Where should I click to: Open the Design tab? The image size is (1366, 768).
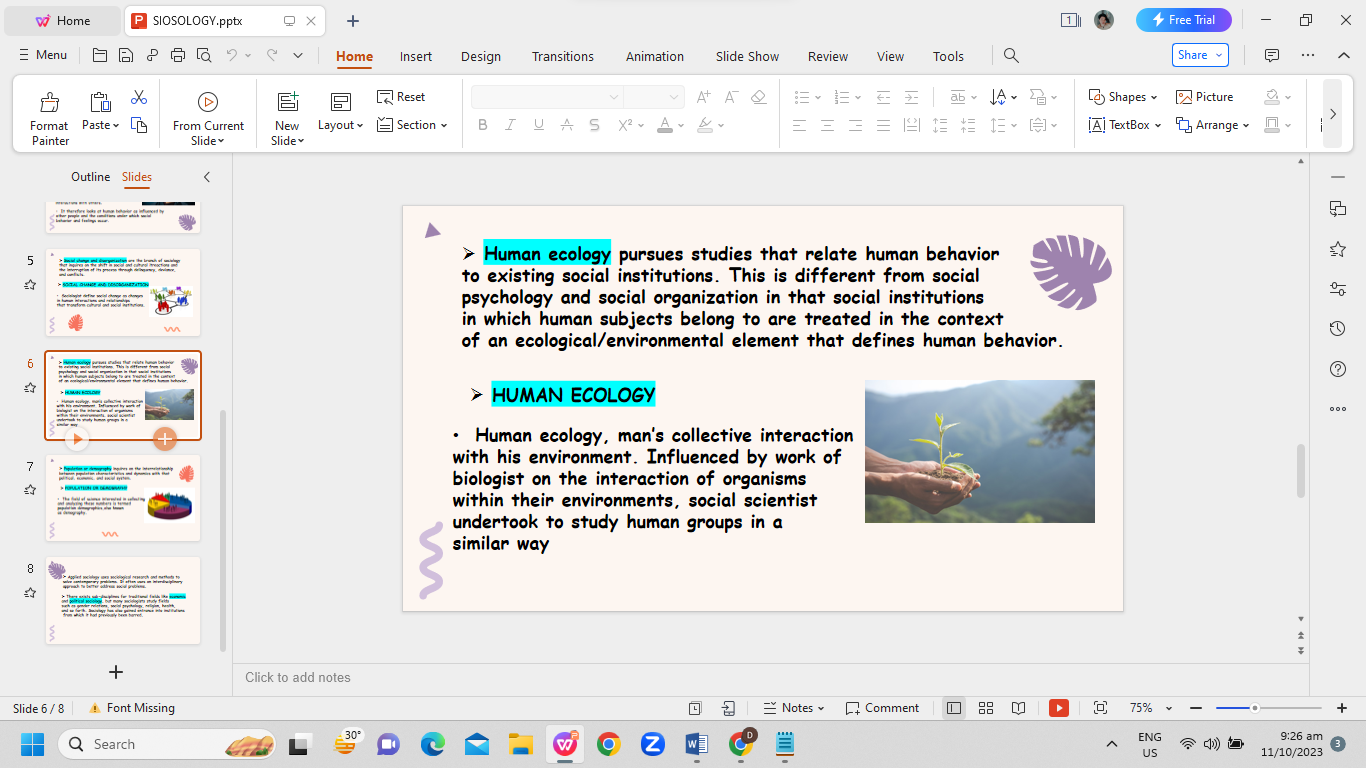[481, 56]
